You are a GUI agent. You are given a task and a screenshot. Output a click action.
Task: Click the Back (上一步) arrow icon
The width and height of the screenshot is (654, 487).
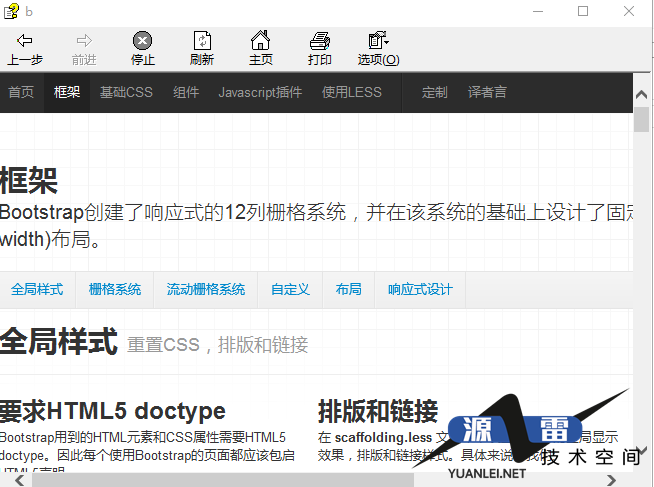point(25,40)
